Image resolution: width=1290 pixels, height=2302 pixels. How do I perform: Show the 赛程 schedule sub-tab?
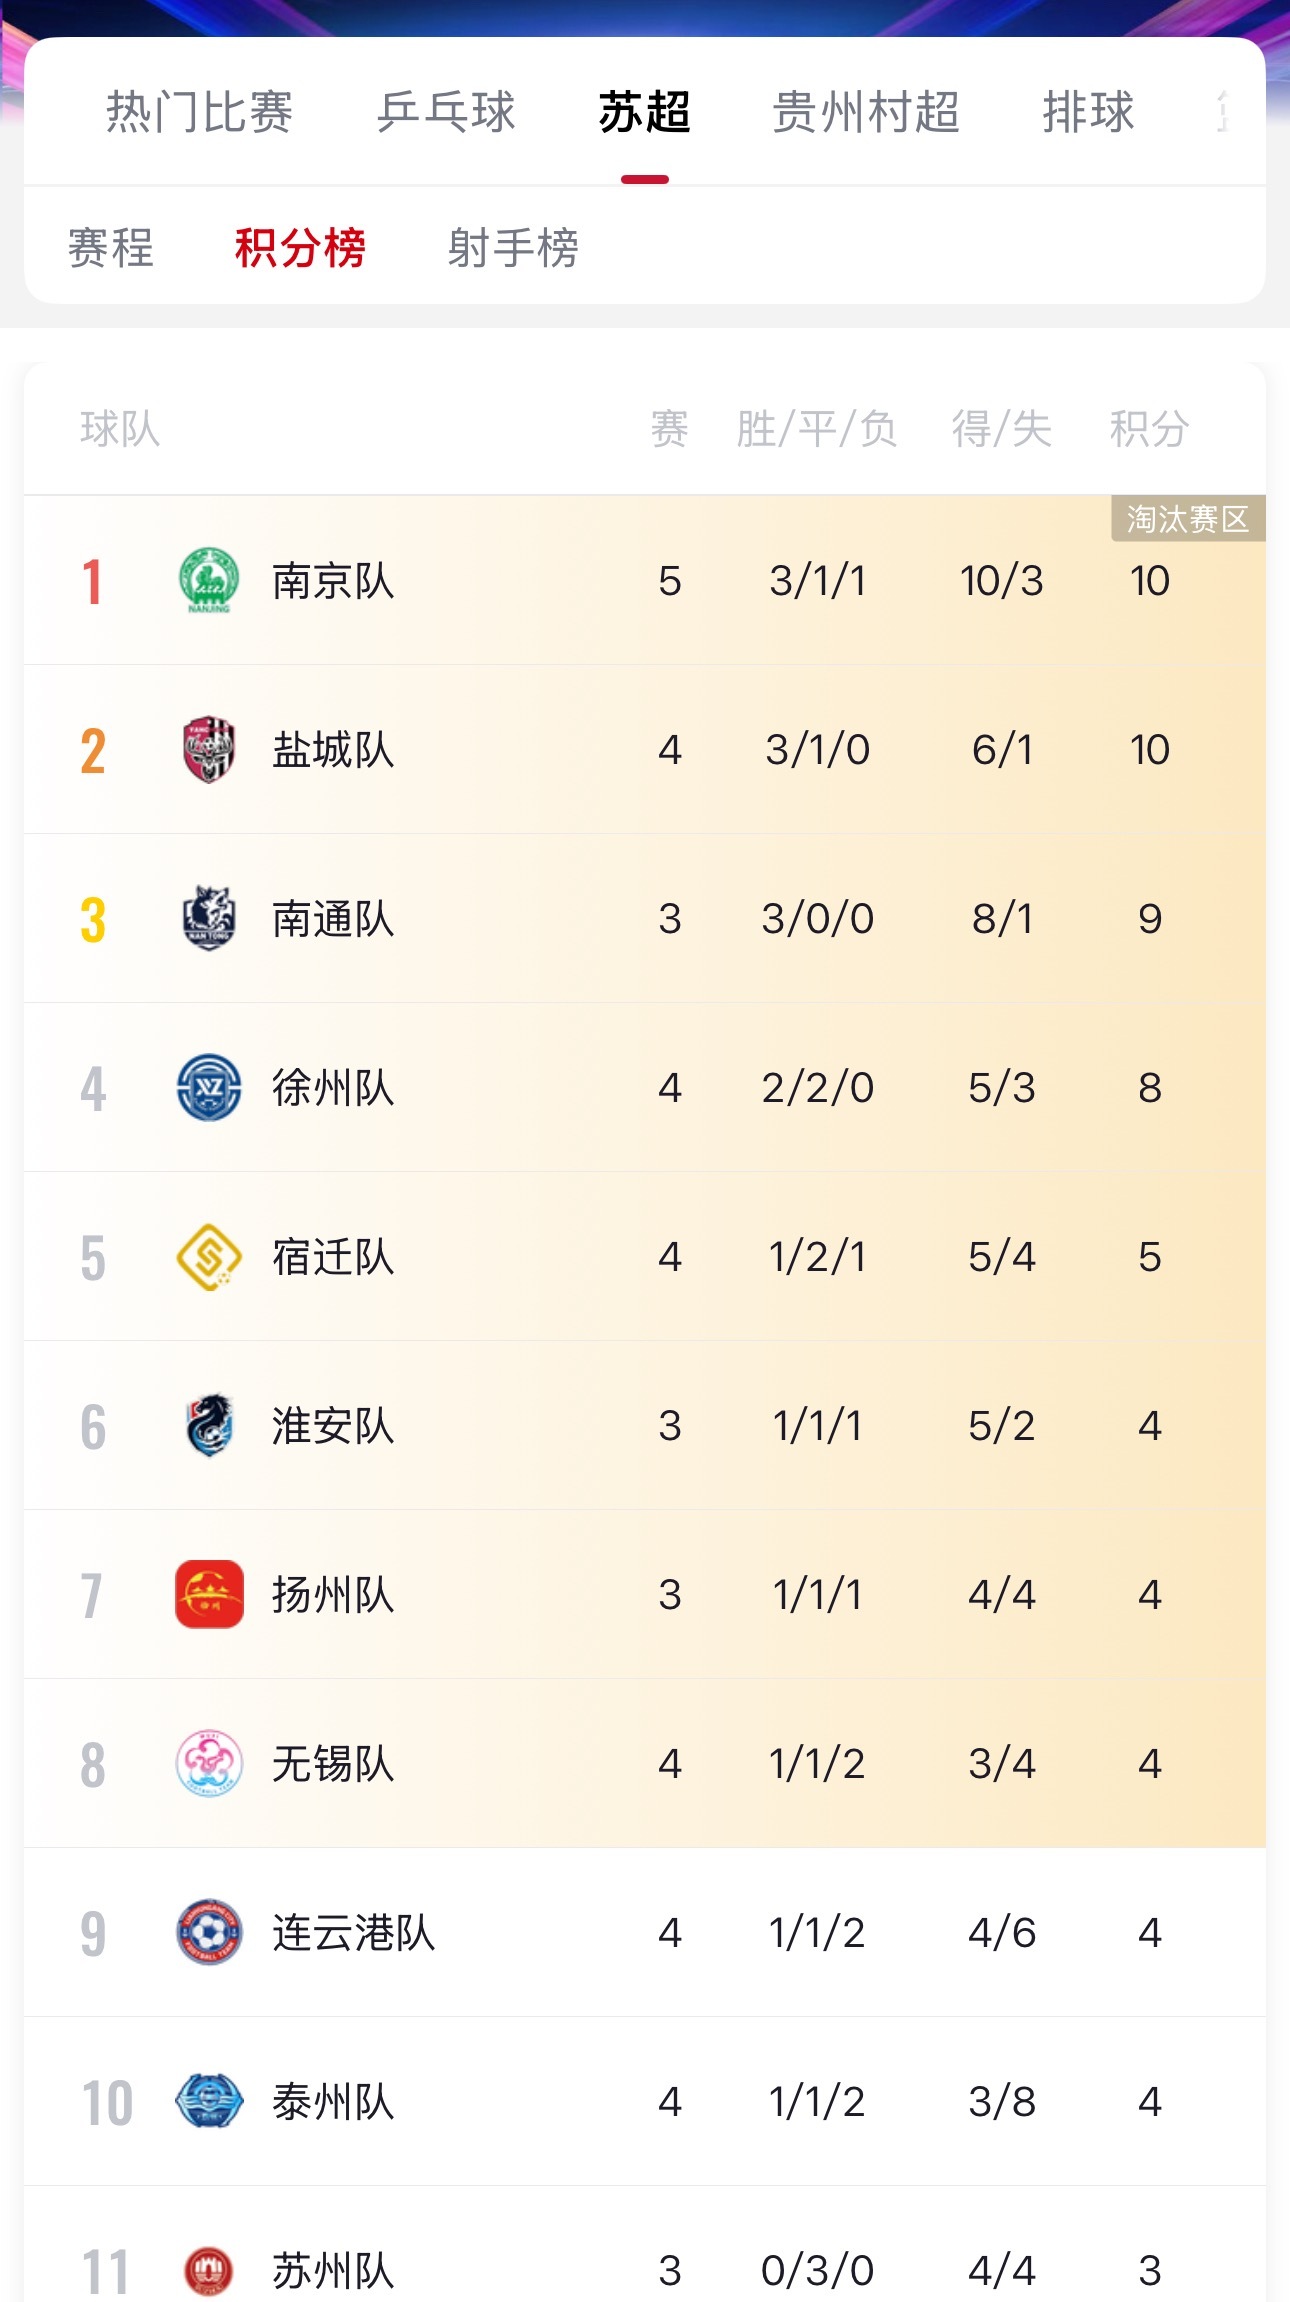click(x=110, y=248)
